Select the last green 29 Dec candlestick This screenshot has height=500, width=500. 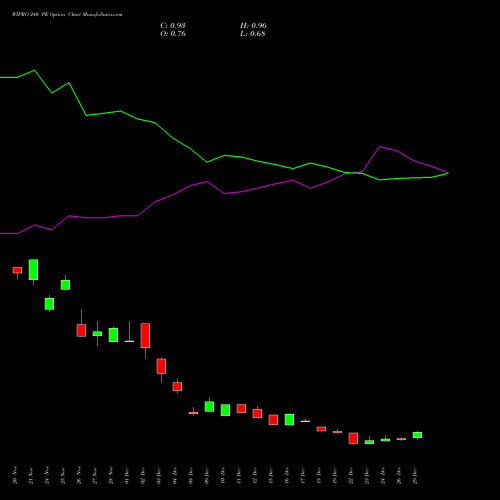[x=417, y=435]
